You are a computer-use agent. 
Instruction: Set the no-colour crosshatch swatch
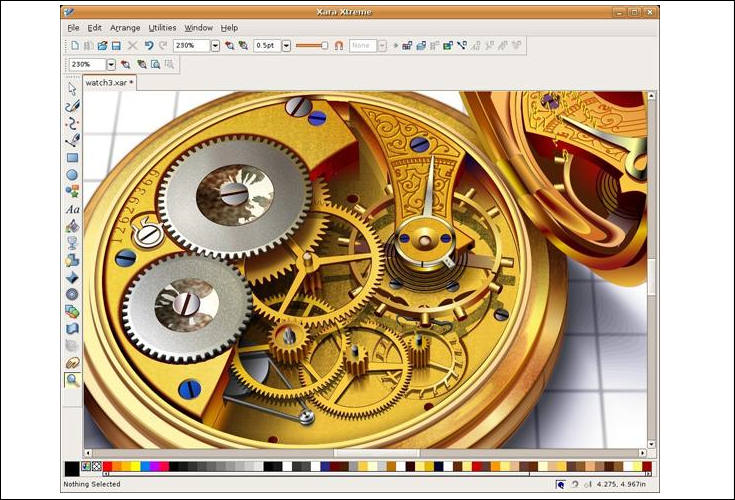[x=96, y=466]
